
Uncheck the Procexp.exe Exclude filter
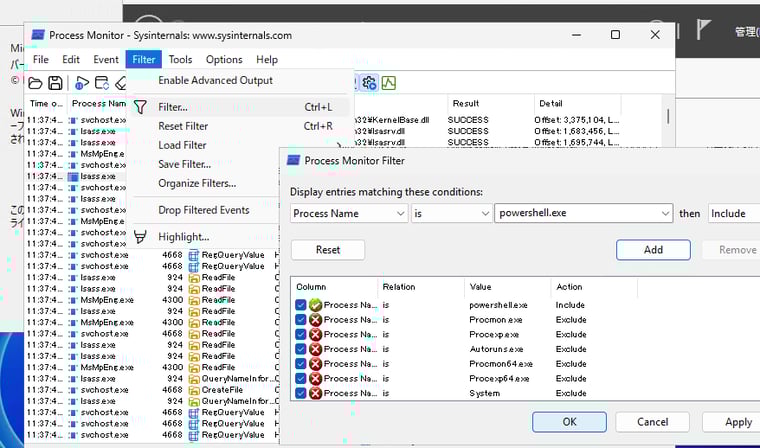pos(301,335)
